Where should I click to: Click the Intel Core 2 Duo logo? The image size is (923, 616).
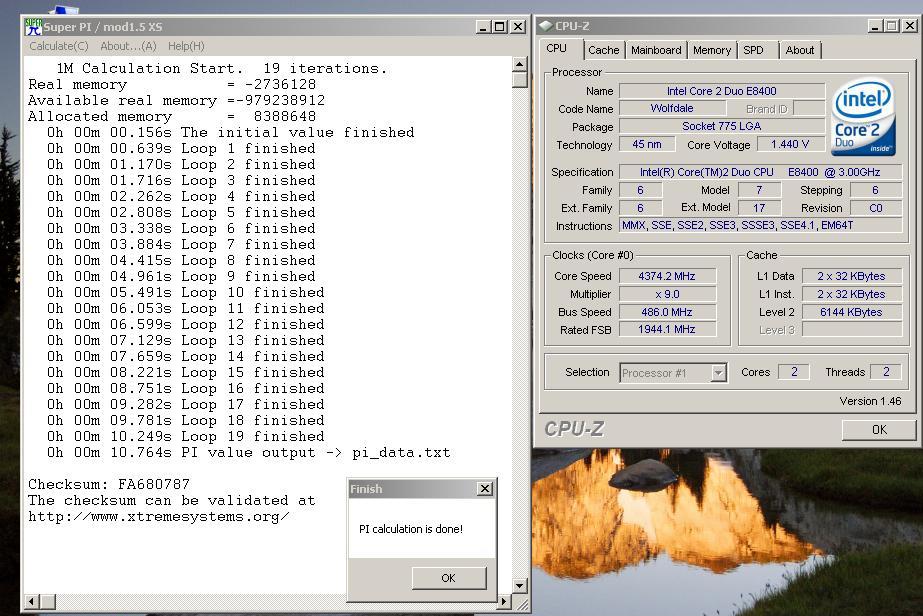click(864, 118)
